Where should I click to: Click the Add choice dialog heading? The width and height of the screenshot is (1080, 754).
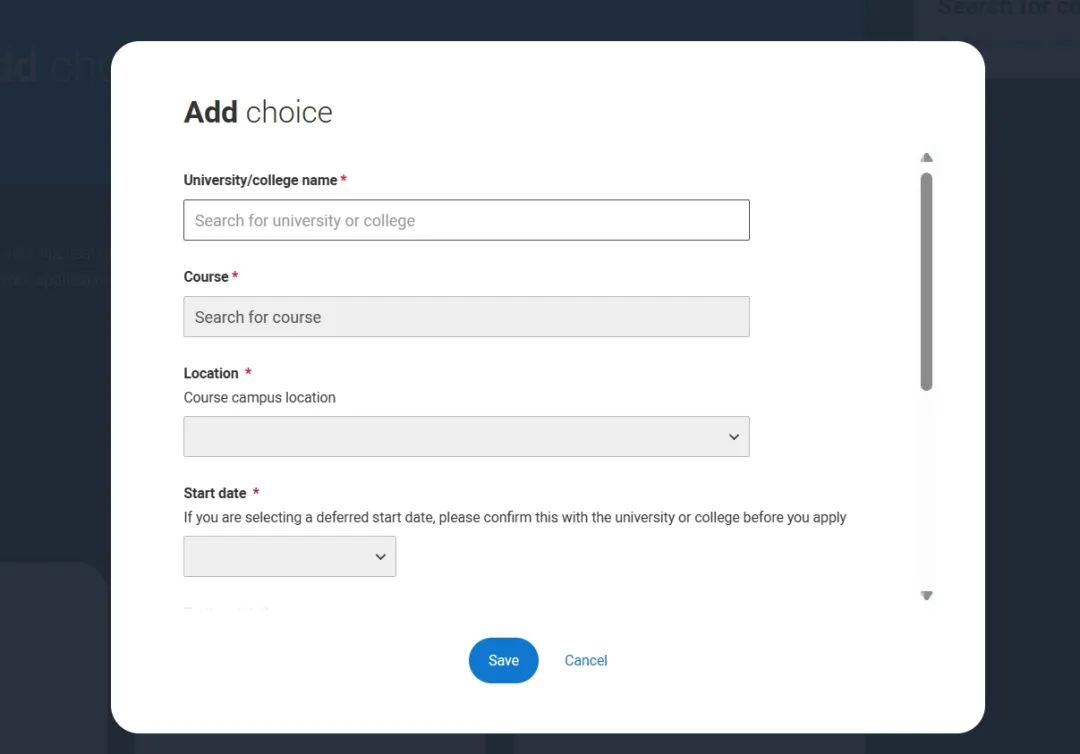pos(258,112)
